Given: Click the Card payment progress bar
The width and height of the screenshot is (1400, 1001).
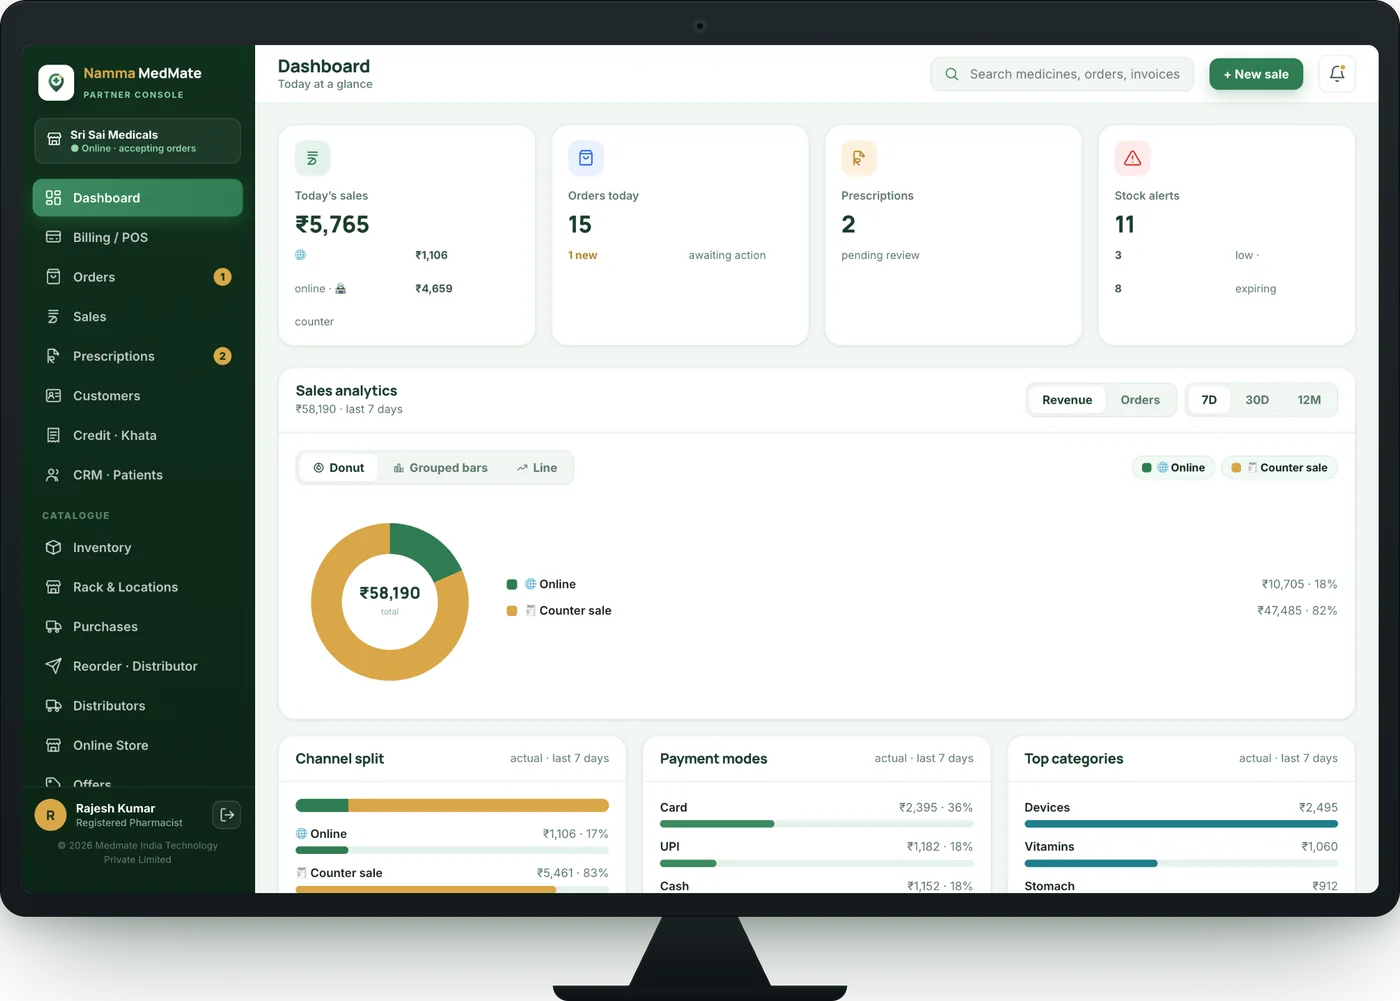Looking at the screenshot, I should 817,824.
